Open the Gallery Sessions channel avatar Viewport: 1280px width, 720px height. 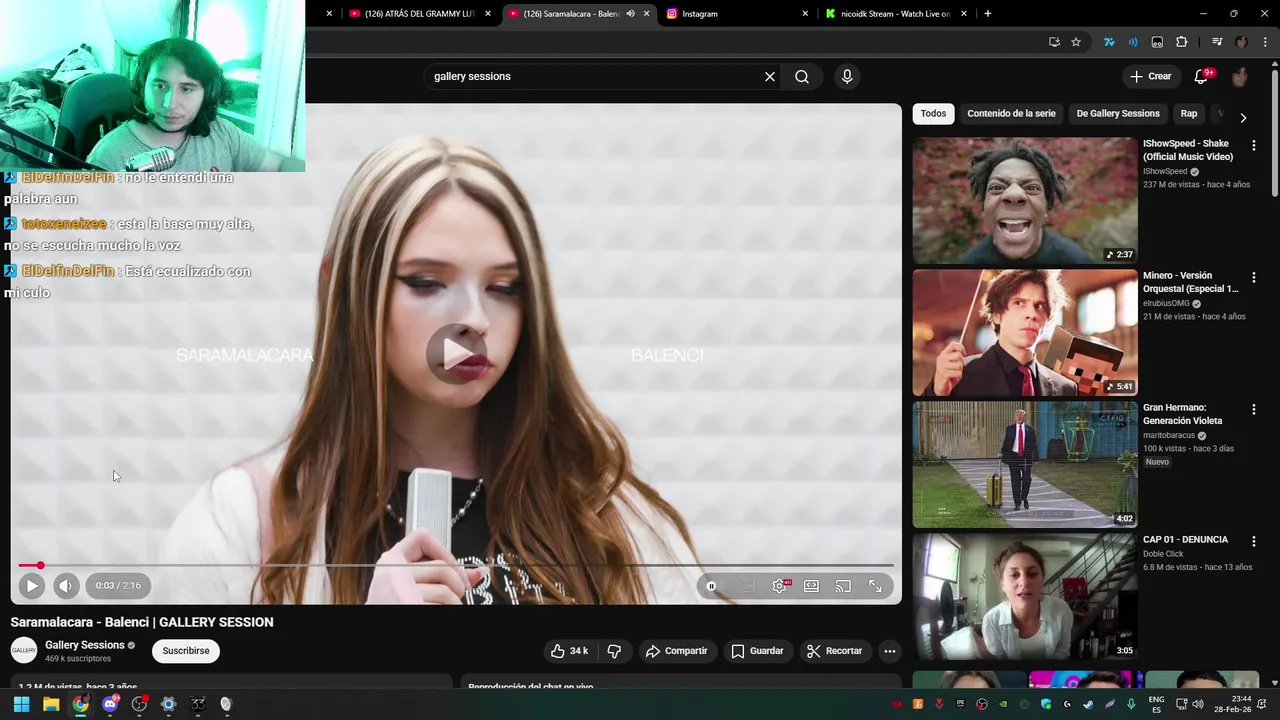tap(24, 651)
